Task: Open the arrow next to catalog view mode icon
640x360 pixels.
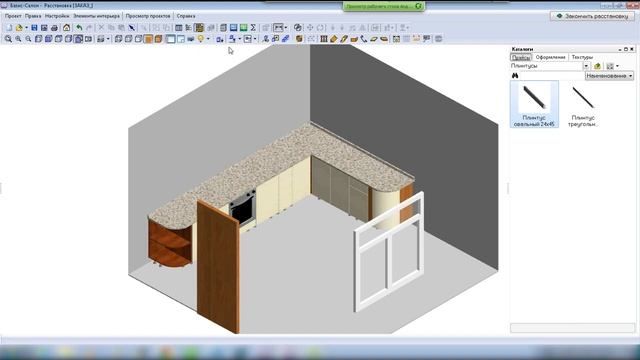Action: point(617,66)
